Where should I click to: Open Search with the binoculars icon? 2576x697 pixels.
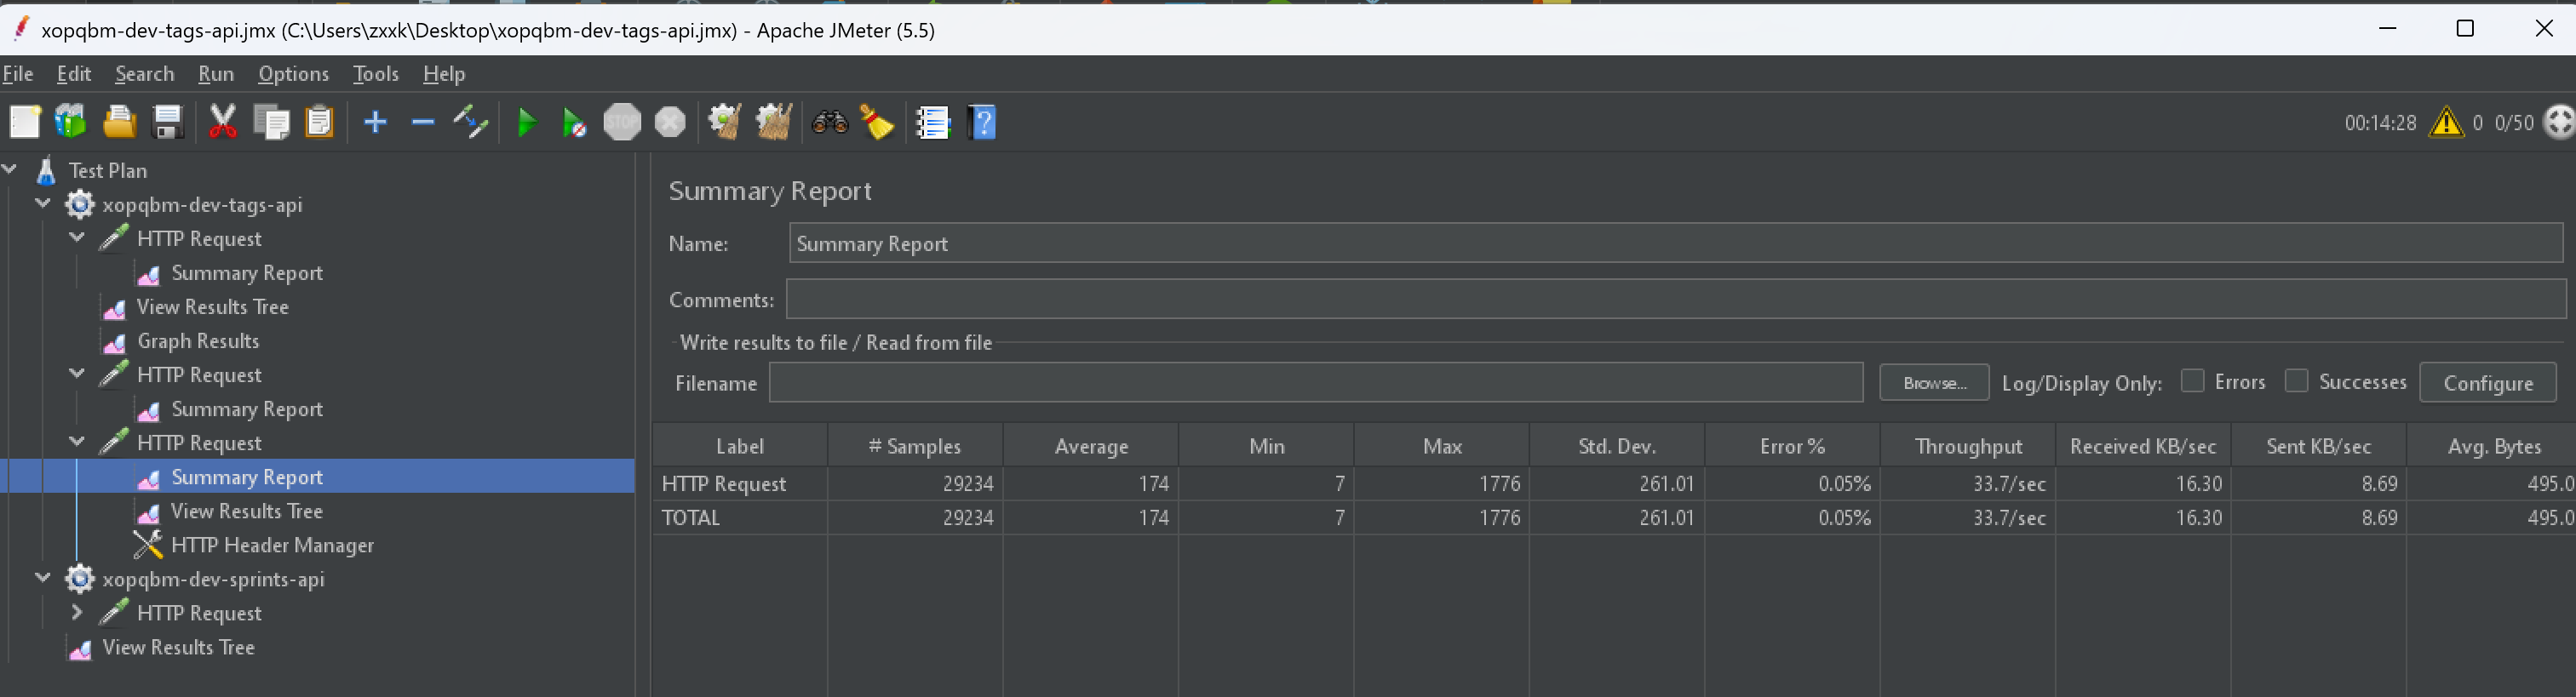point(829,123)
